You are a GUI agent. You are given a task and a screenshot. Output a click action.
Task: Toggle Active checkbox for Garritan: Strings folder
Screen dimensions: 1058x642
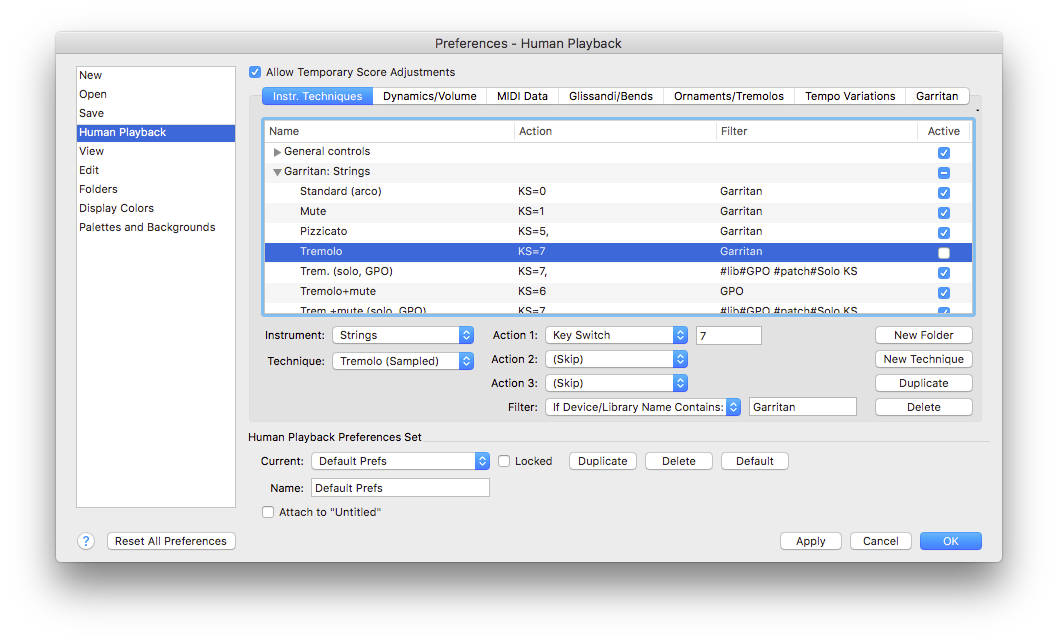(x=943, y=173)
